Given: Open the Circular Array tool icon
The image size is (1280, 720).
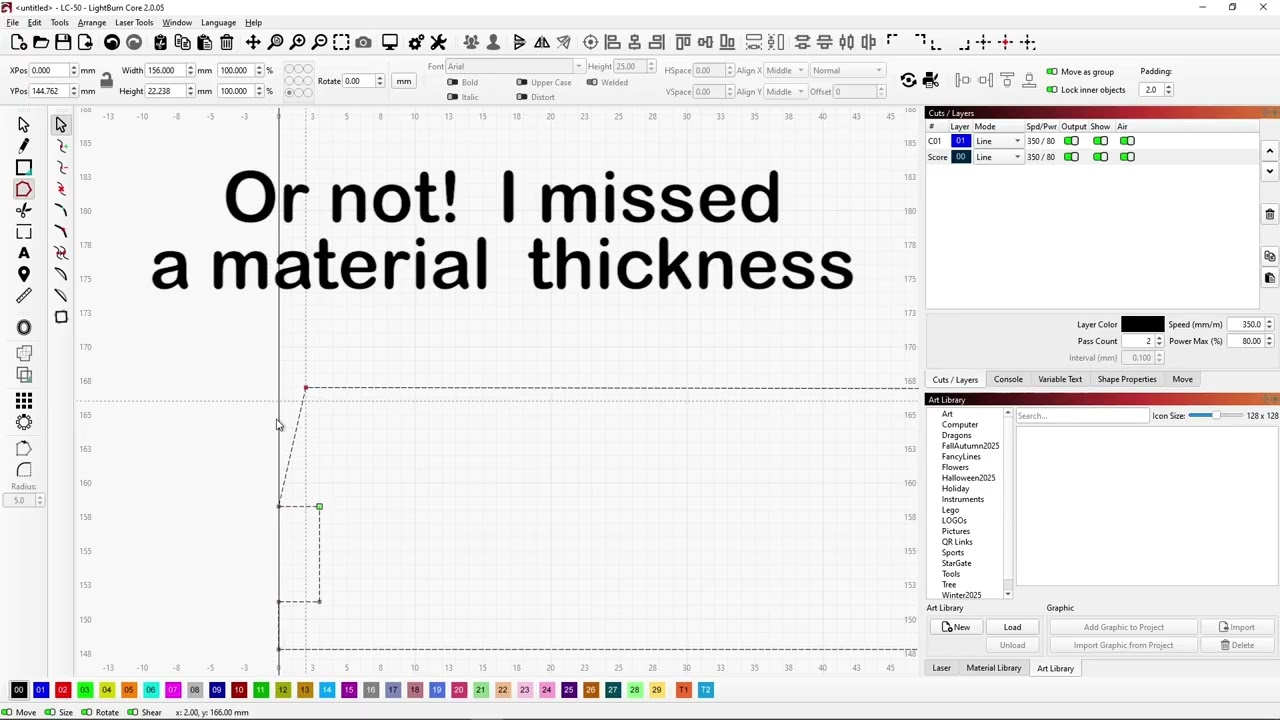Looking at the screenshot, I should (24, 422).
